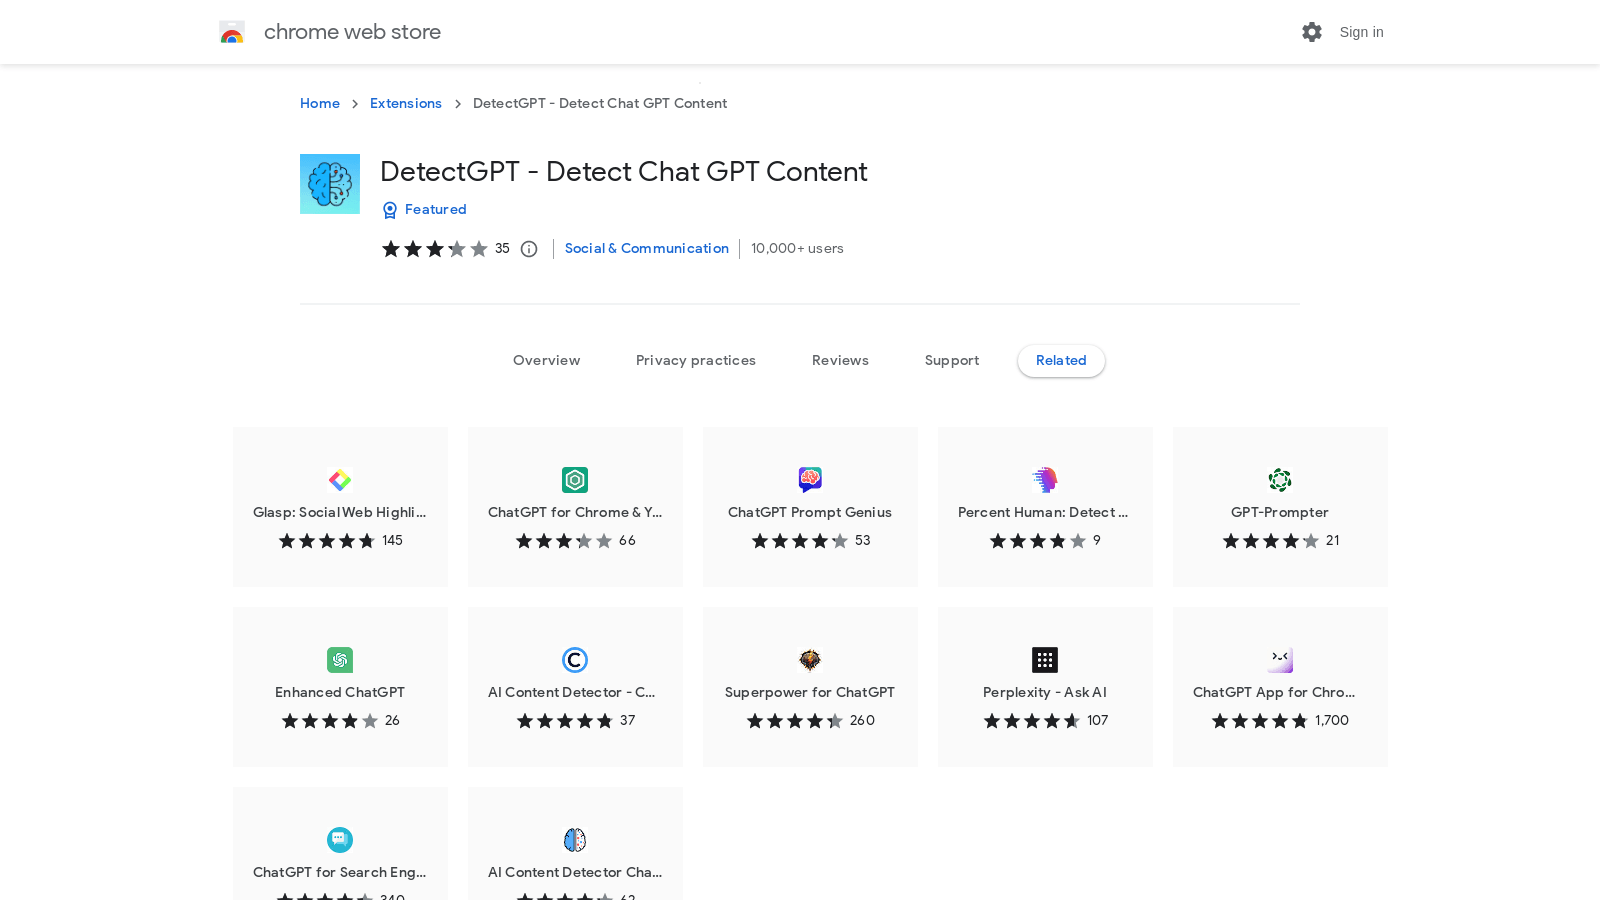Click the ChatGPT Prompt Genius icon

point(810,480)
